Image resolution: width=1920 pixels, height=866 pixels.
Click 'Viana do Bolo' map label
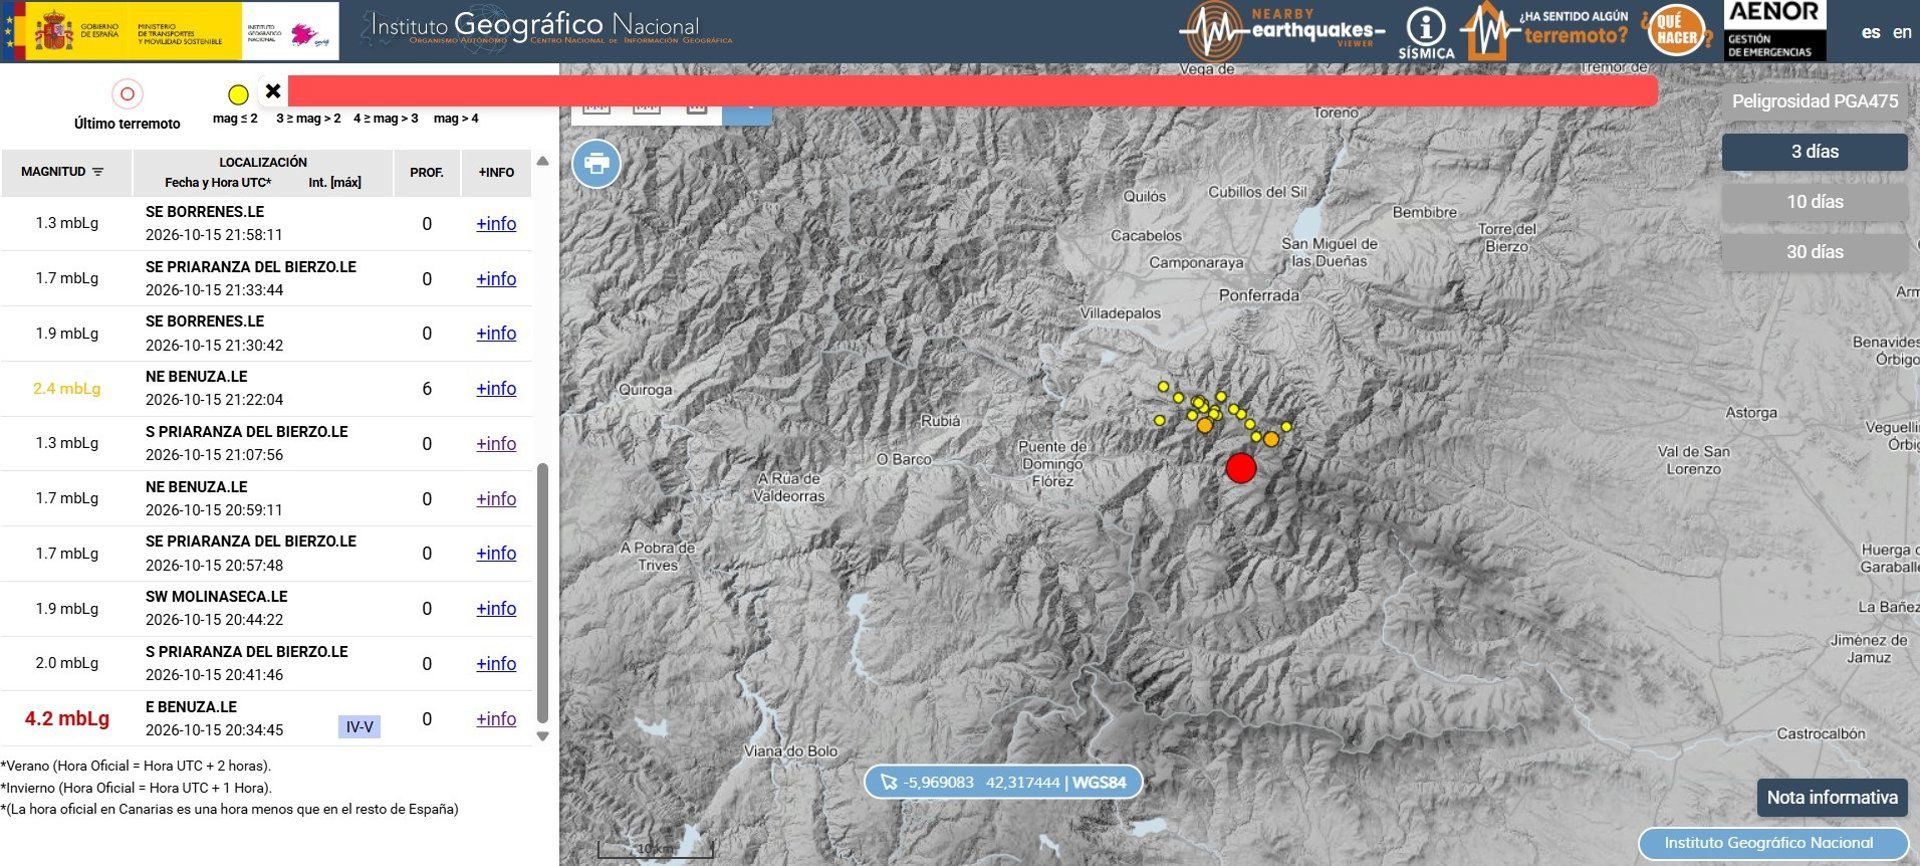click(790, 751)
